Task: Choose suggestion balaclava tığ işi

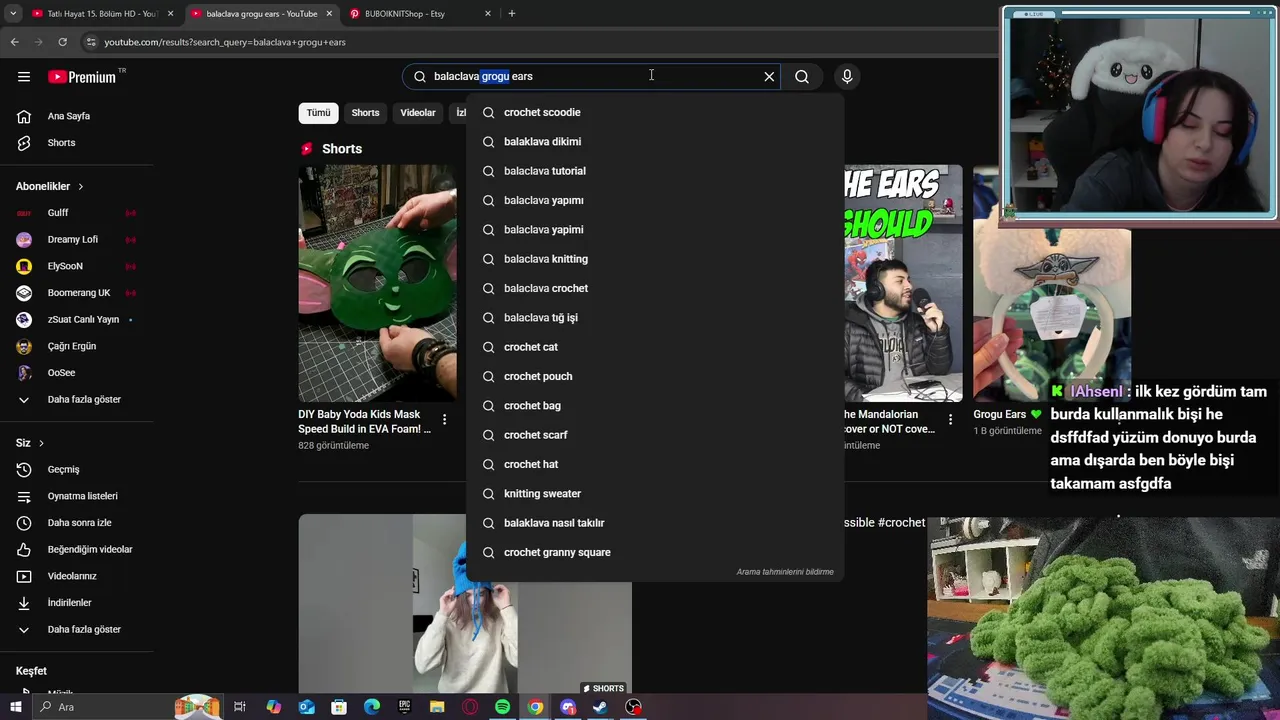Action: tap(655, 318)
